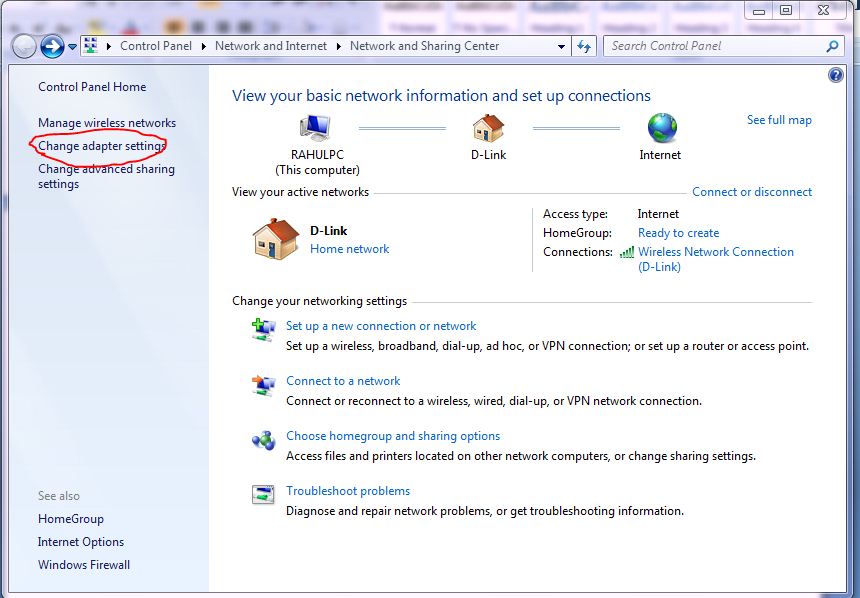
Task: Click the D-Link Home network house icon
Action: pyautogui.click(x=276, y=239)
